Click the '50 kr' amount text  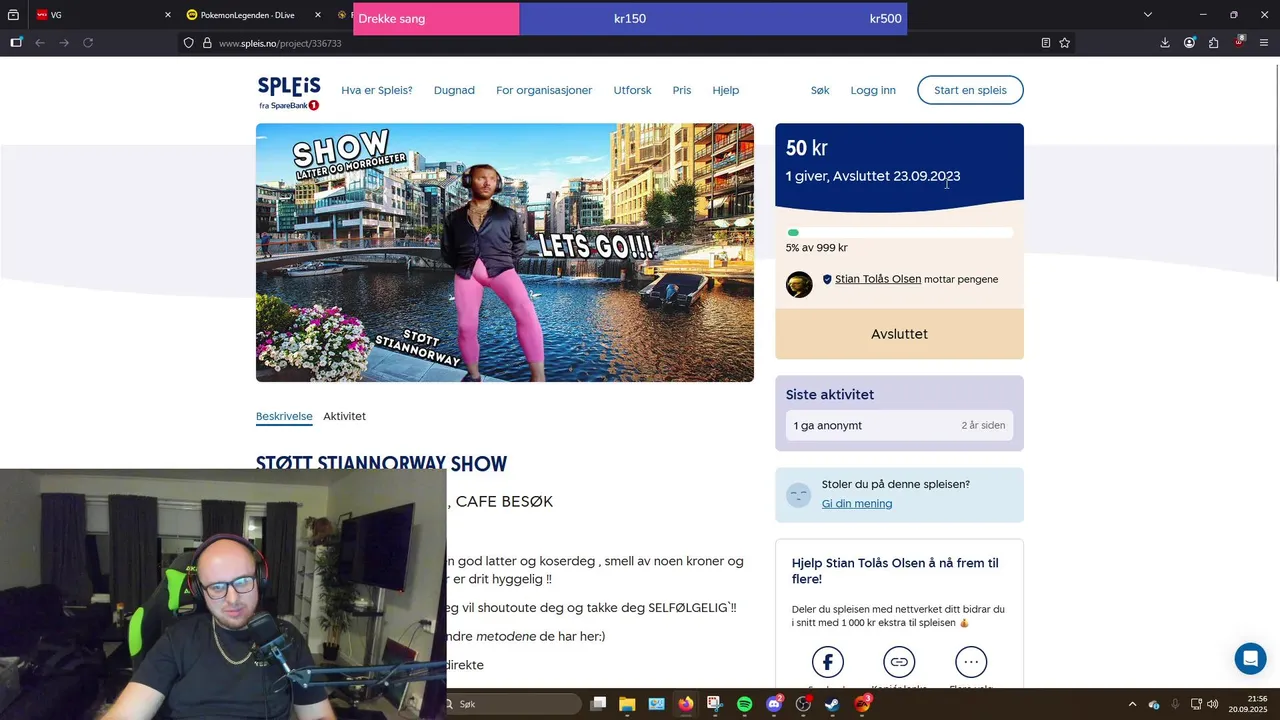click(806, 148)
